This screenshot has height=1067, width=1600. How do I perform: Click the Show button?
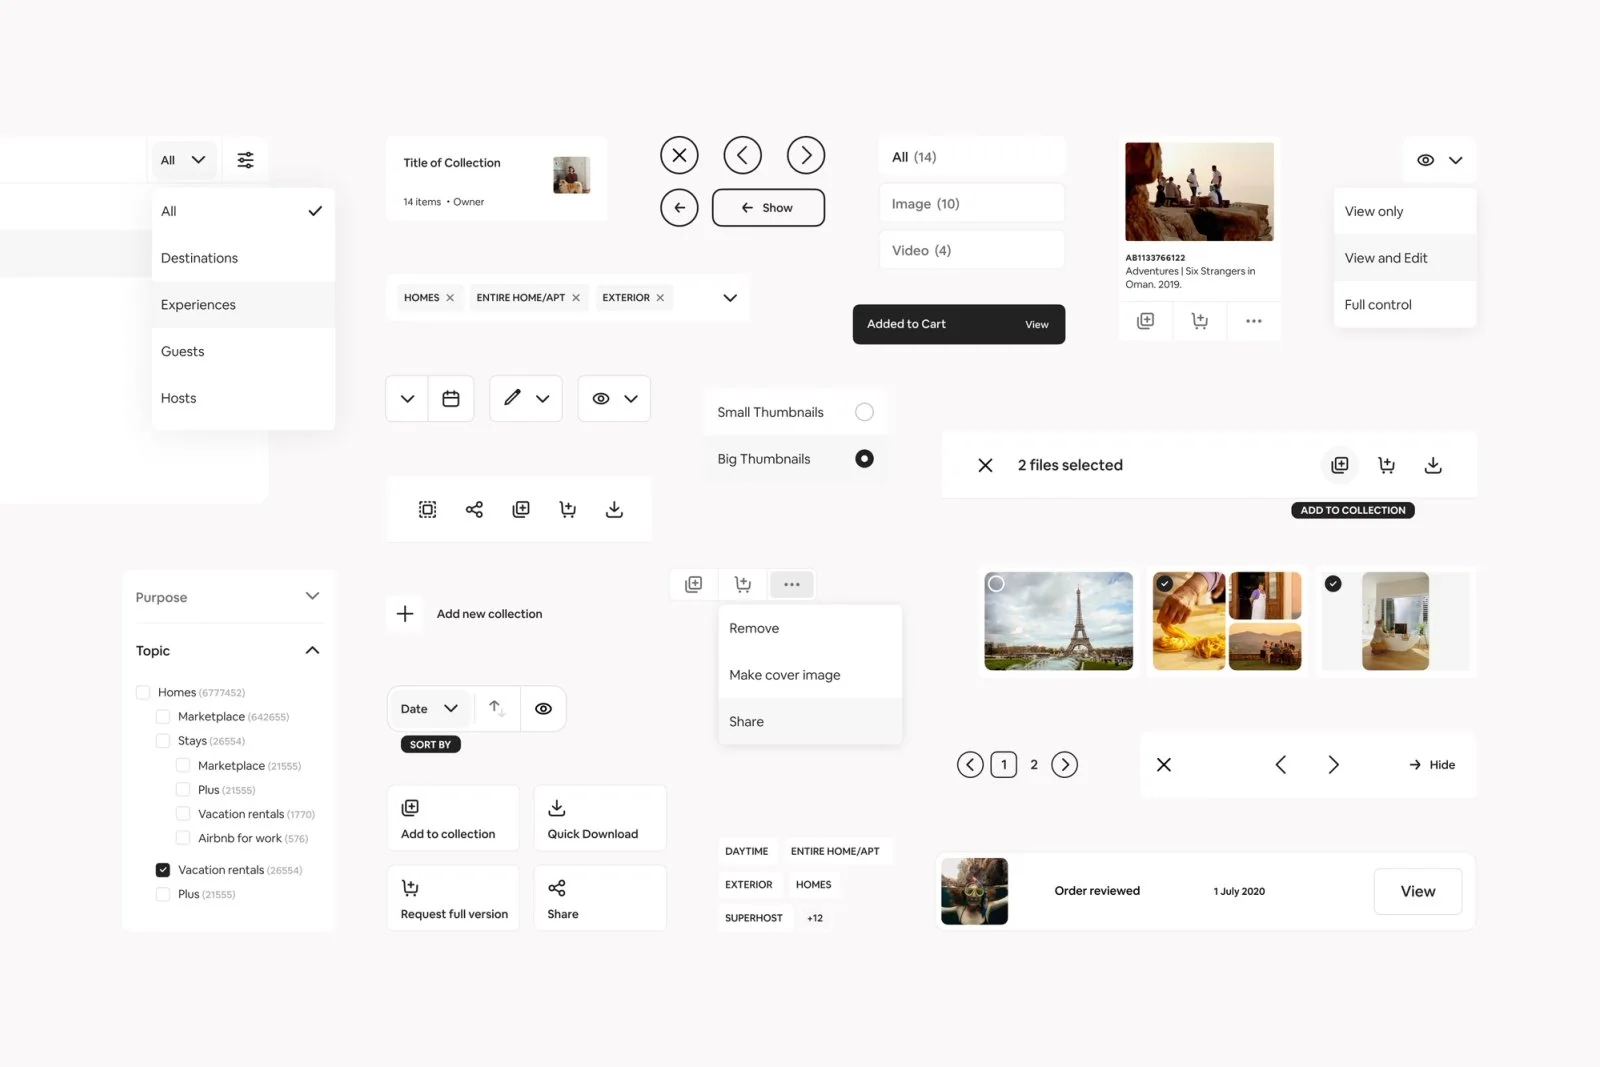[x=768, y=208]
